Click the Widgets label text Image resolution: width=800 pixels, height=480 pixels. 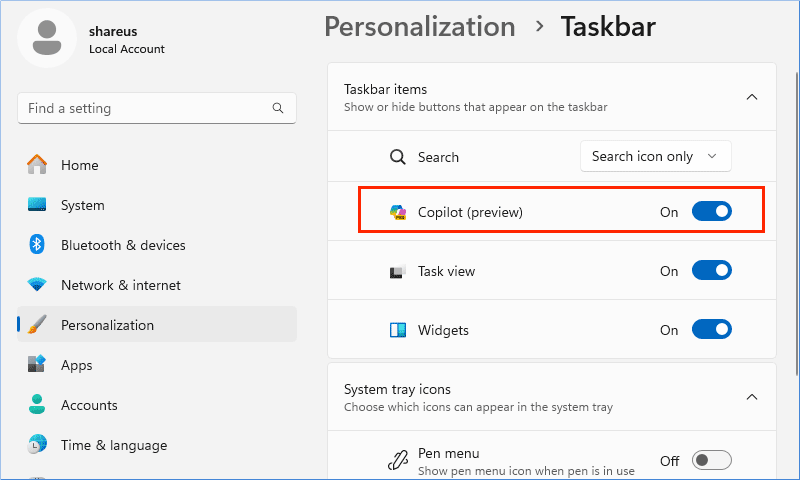(443, 330)
